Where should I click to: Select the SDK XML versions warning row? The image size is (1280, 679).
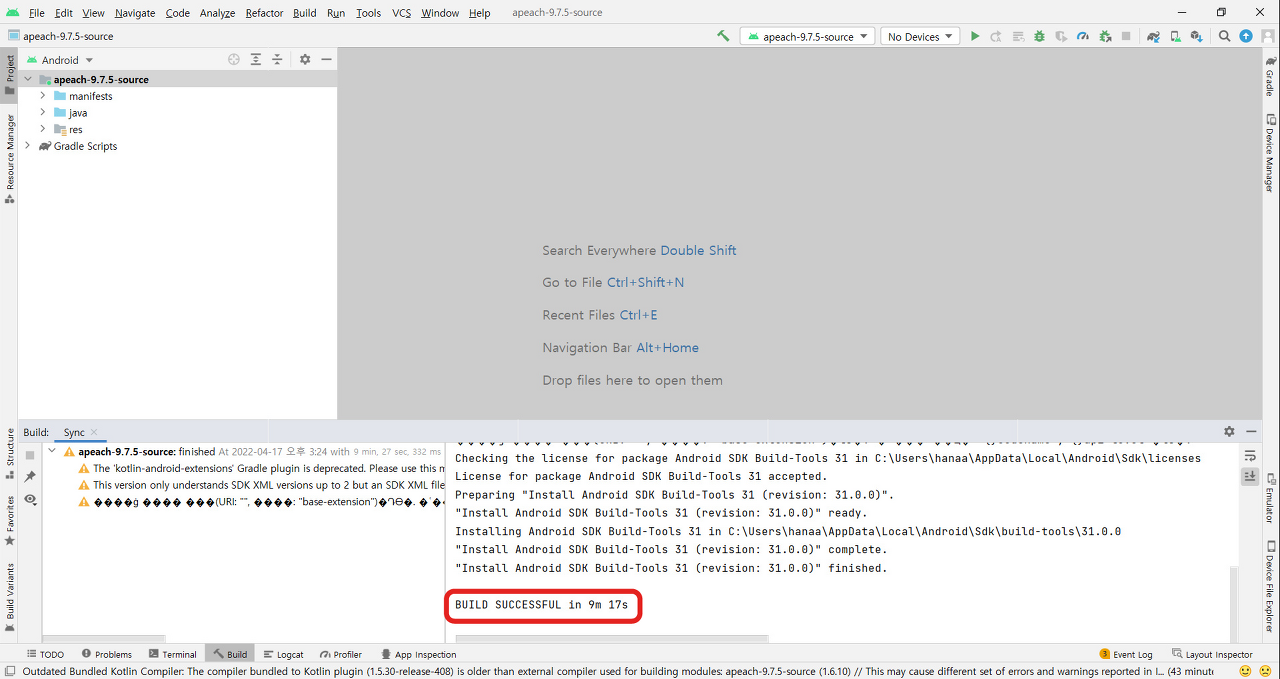click(x=262, y=485)
